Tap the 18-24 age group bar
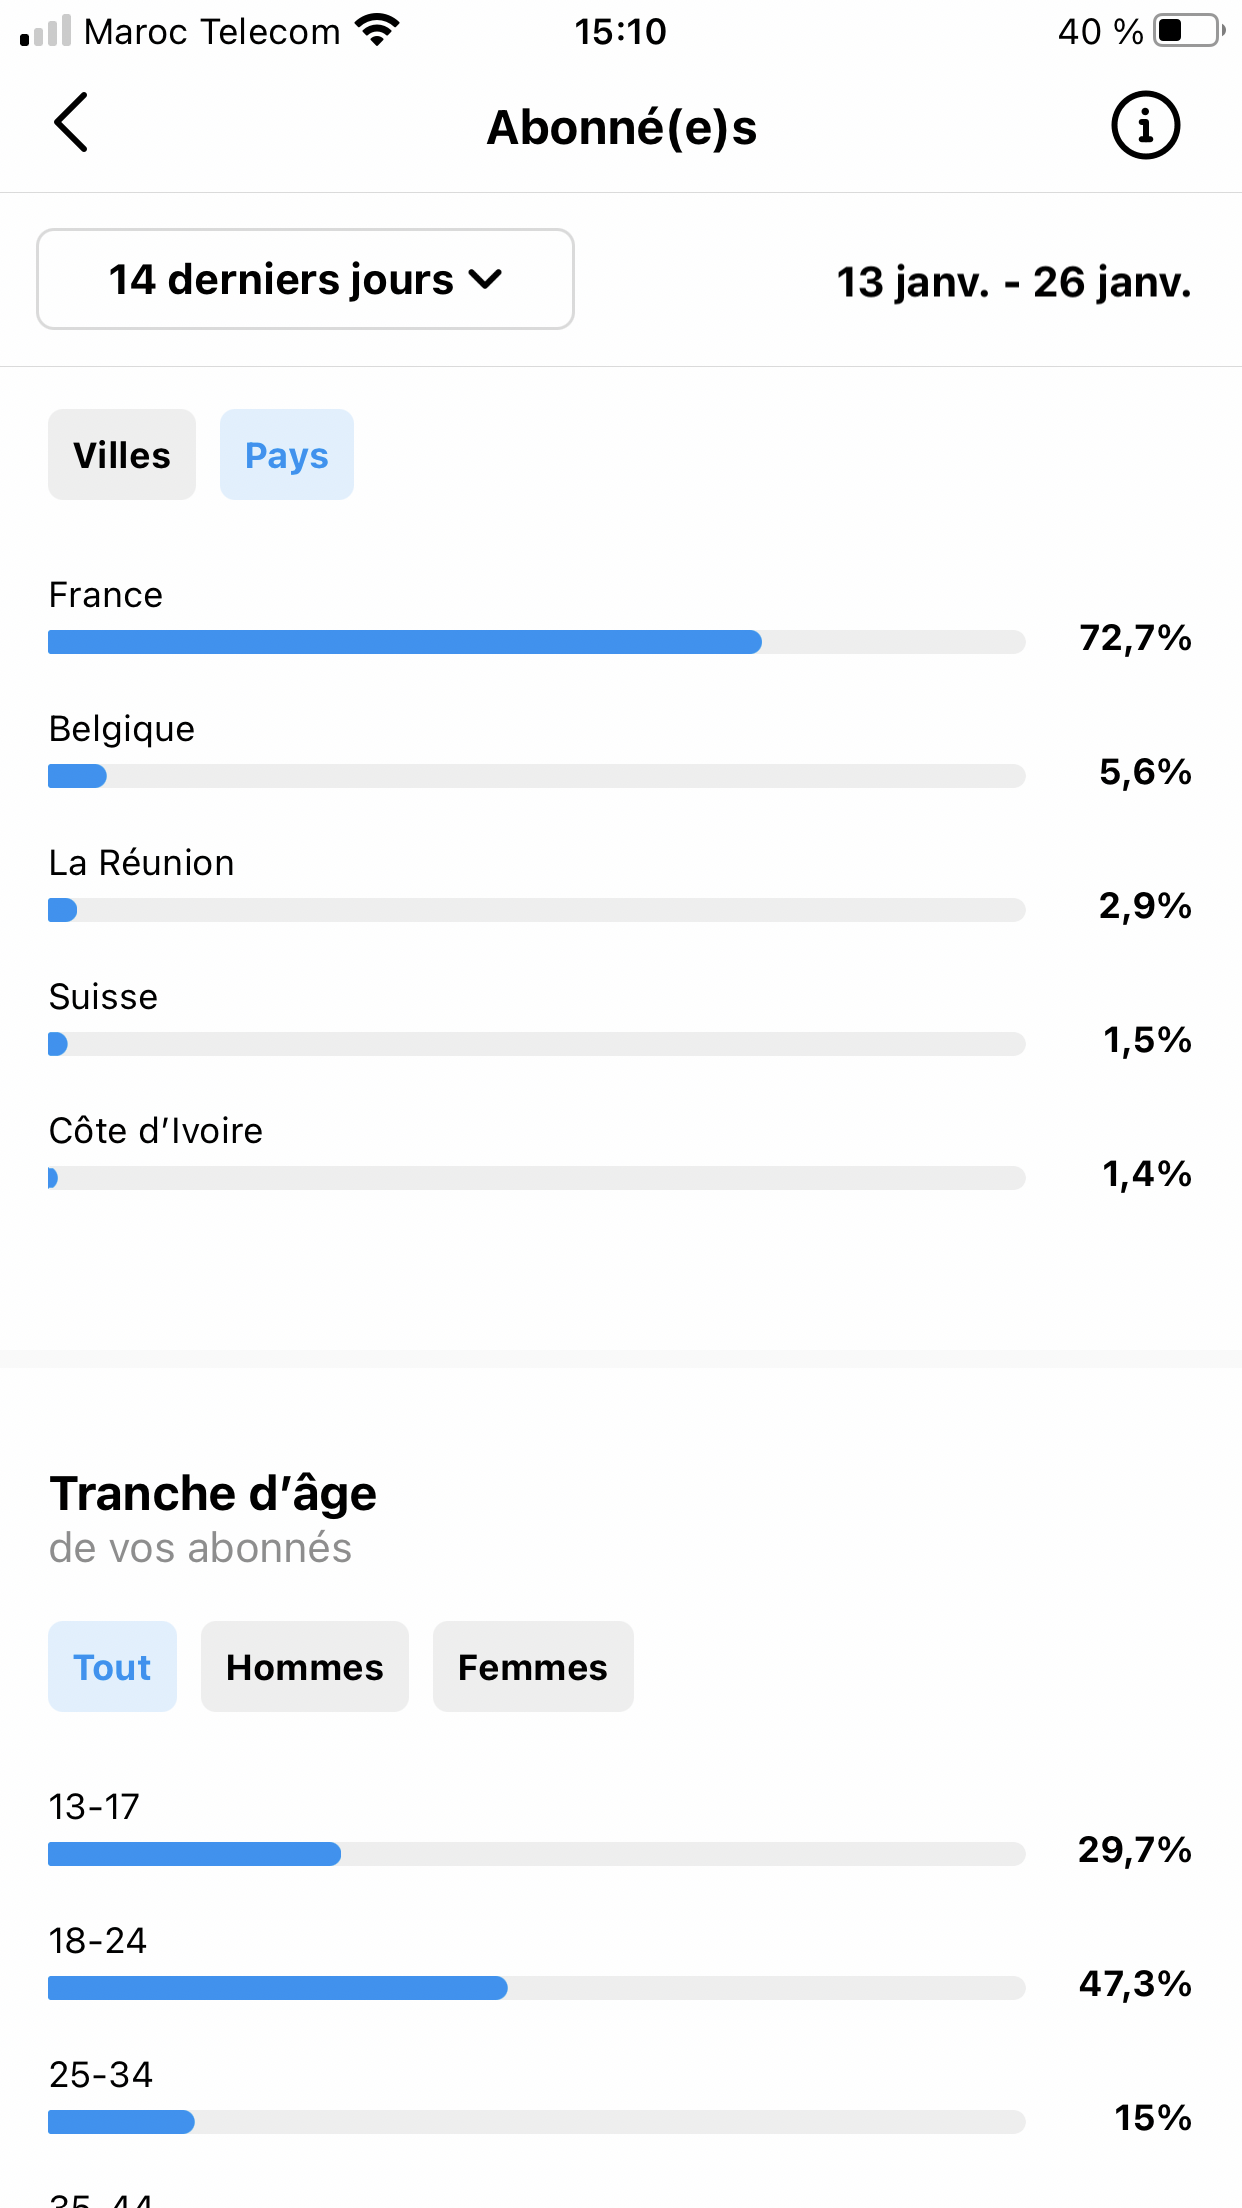Screen dimensions: 1242x2208 [x=537, y=1988]
